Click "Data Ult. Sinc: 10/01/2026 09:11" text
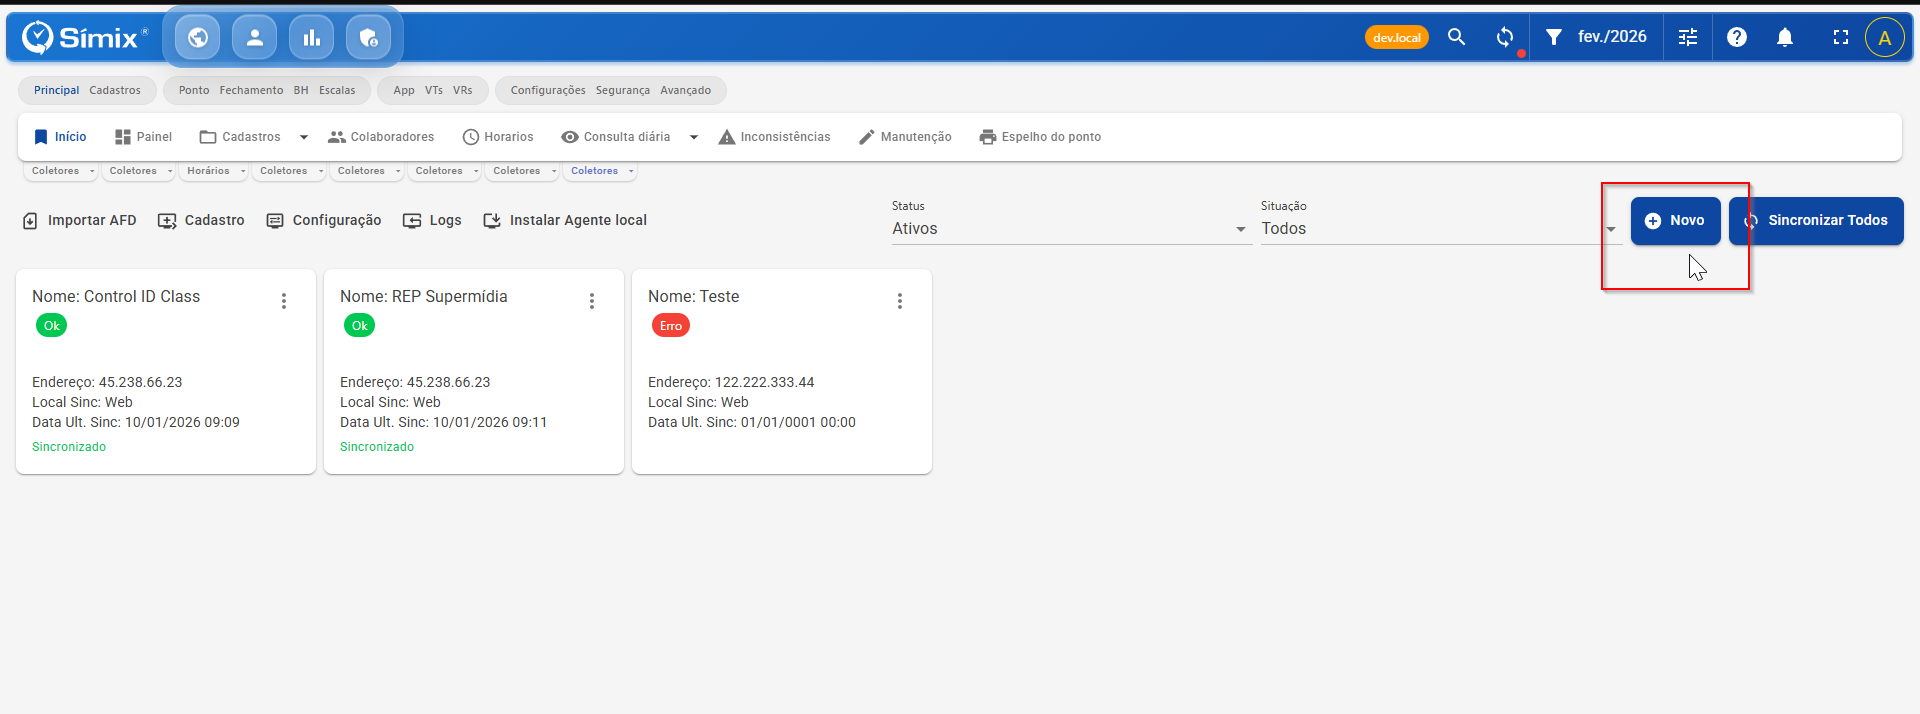 pyautogui.click(x=444, y=422)
